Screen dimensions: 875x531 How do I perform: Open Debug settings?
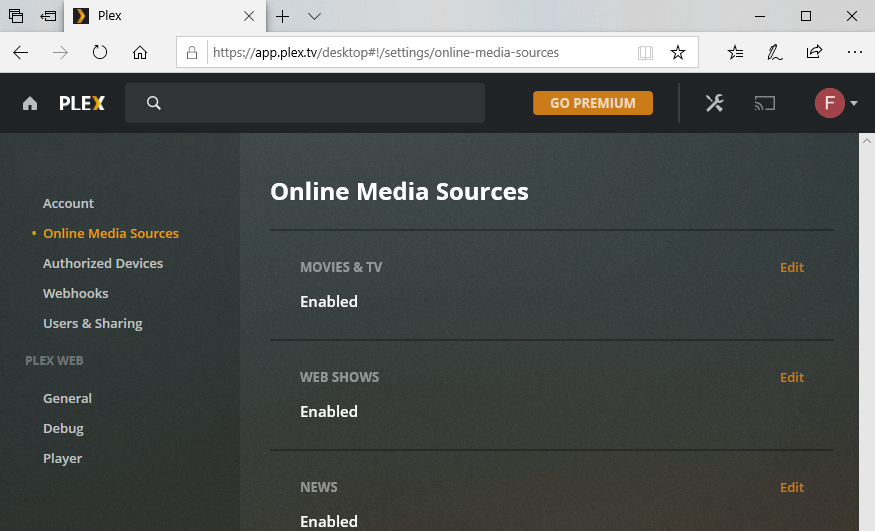(63, 428)
